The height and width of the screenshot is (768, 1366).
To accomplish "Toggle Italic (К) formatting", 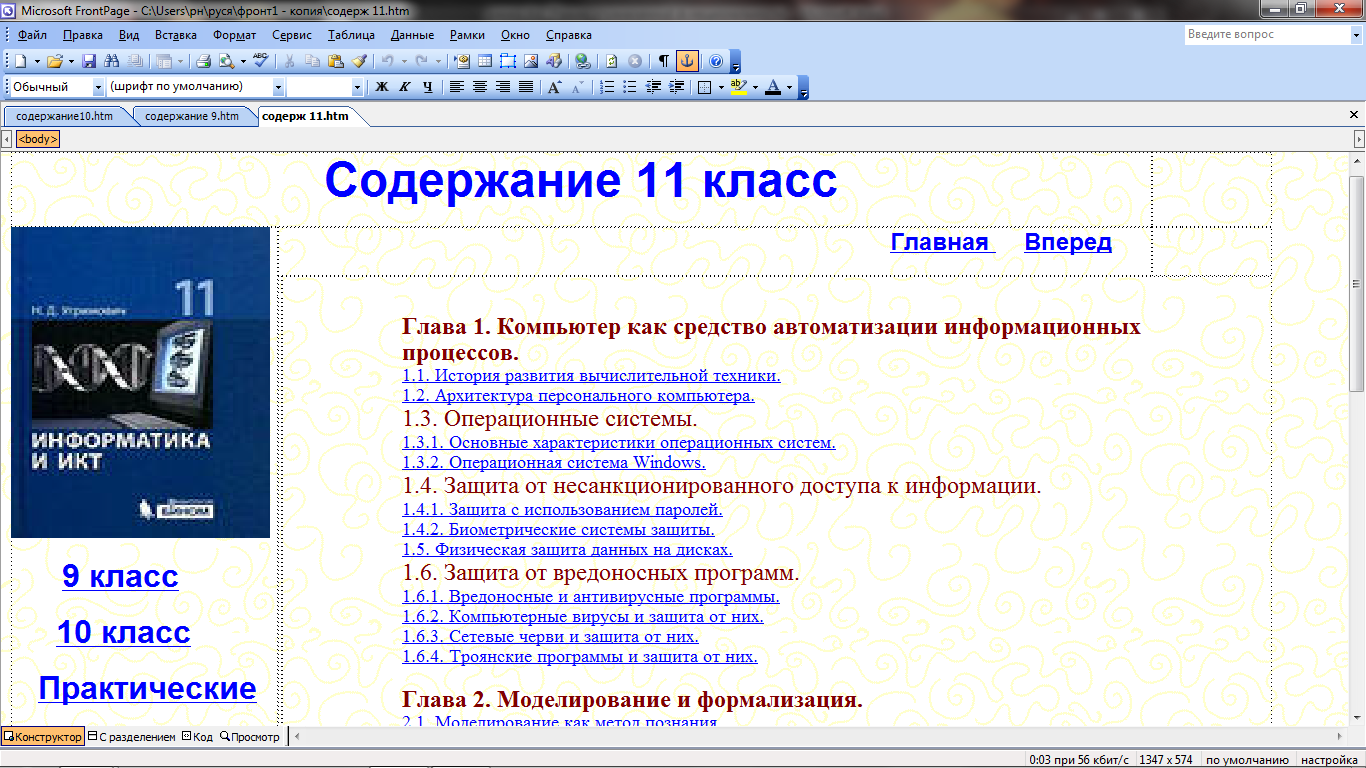I will (x=405, y=87).
